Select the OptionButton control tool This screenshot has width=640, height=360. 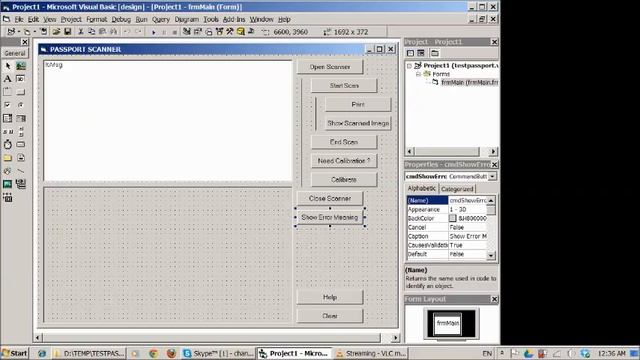pyautogui.click(x=21, y=105)
